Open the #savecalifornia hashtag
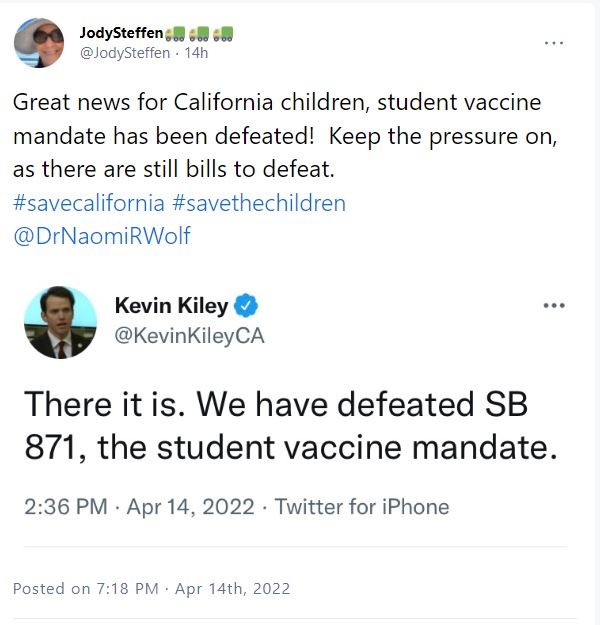Image resolution: width=600 pixels, height=625 pixels. pyautogui.click(x=89, y=203)
